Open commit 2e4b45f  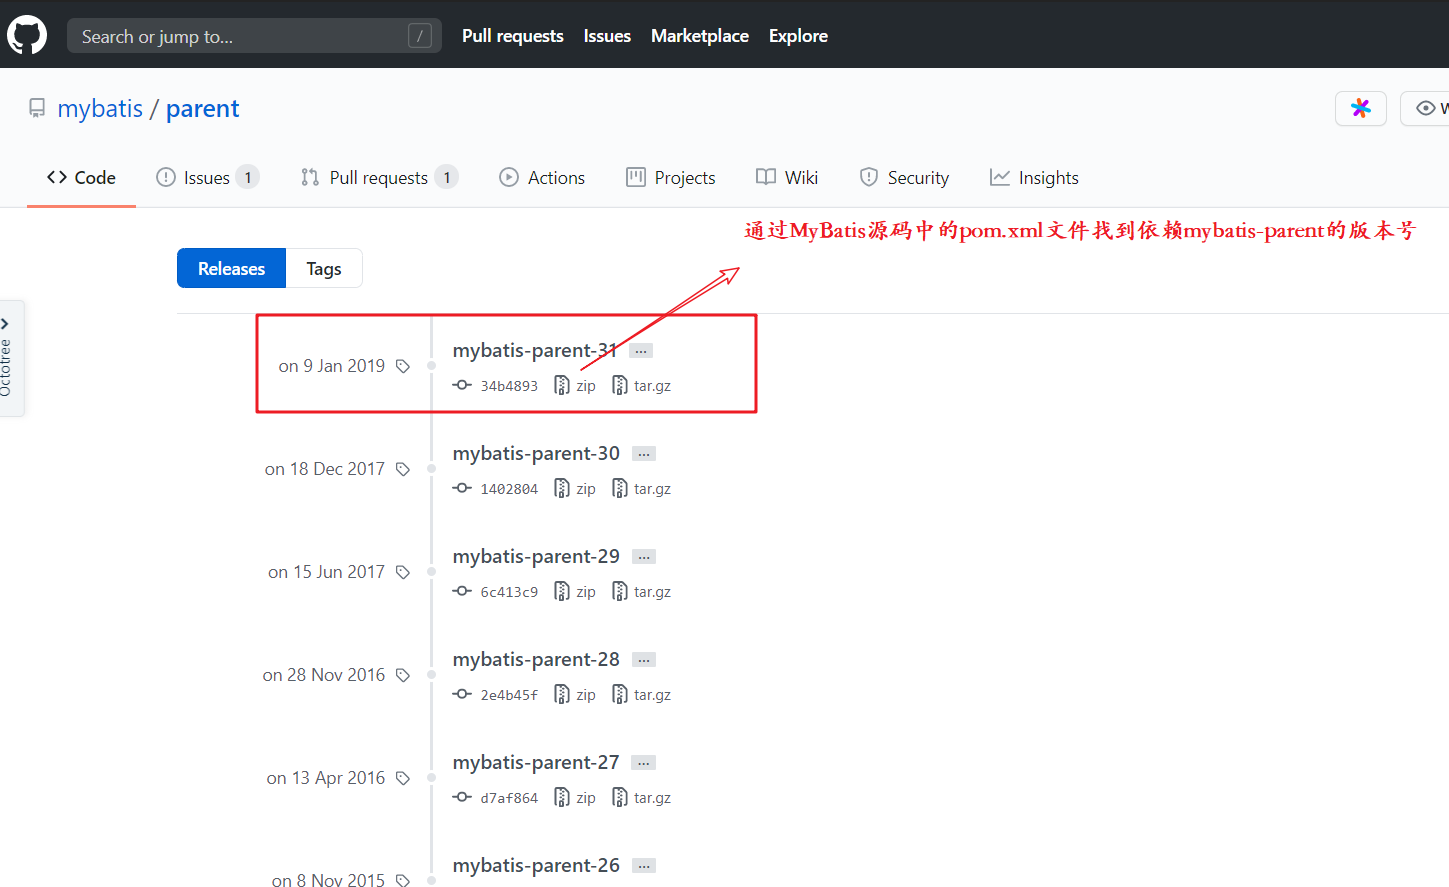tap(509, 695)
